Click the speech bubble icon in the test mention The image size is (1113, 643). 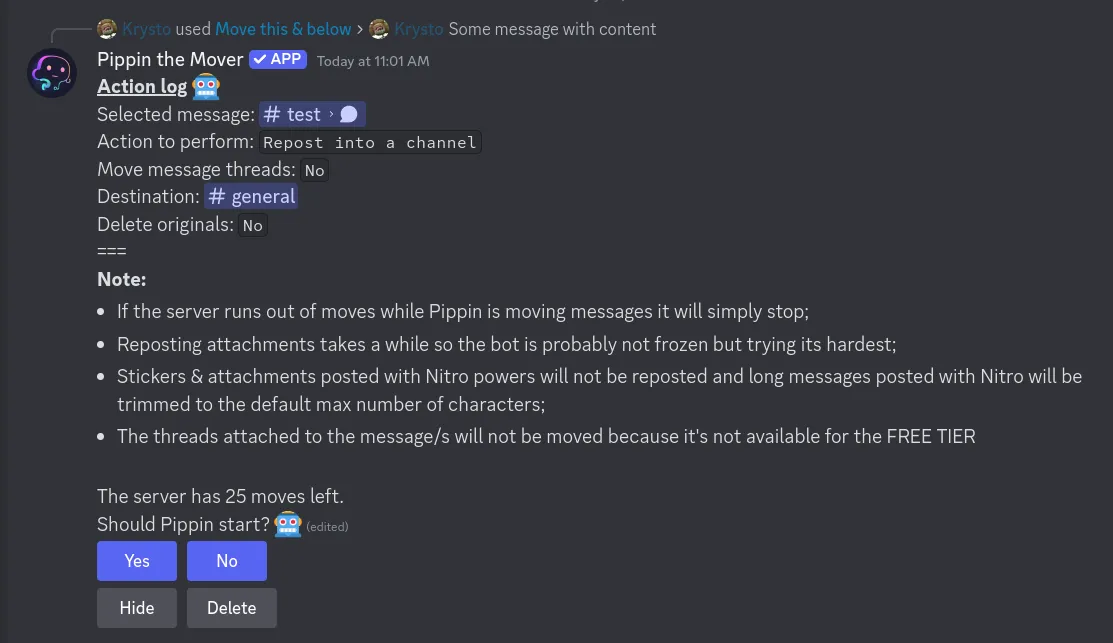point(349,115)
